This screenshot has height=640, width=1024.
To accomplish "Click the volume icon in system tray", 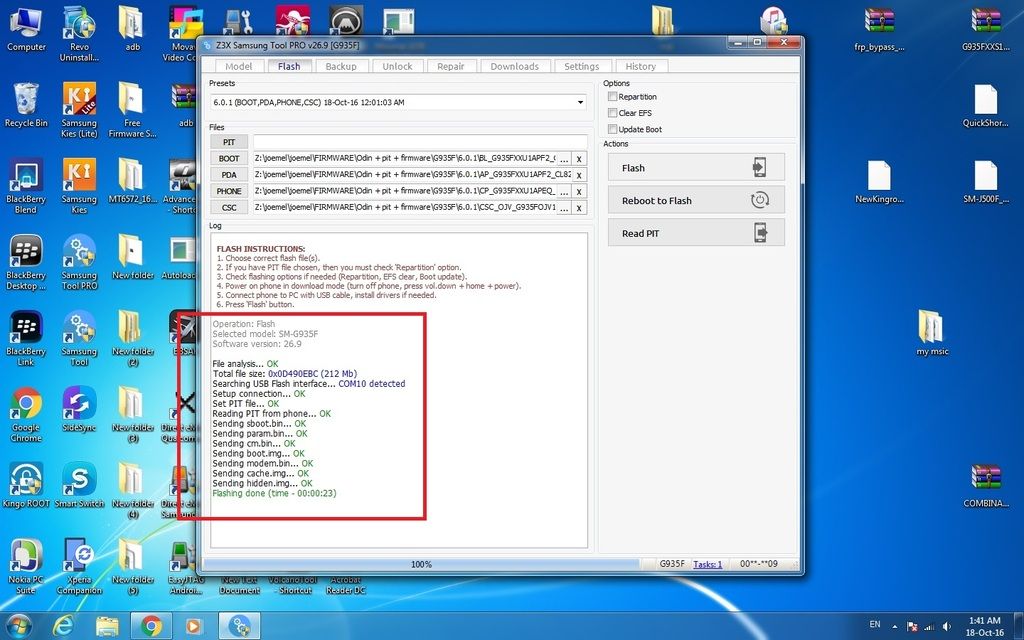I will pos(947,626).
